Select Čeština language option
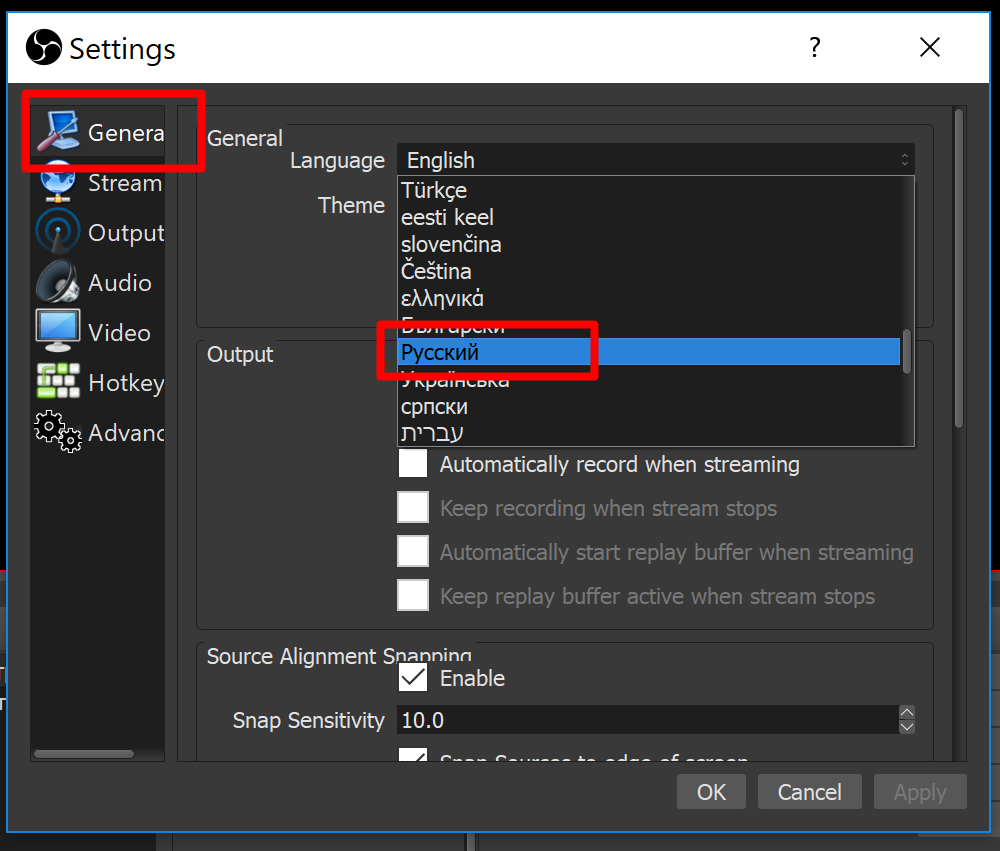 pyautogui.click(x=436, y=271)
